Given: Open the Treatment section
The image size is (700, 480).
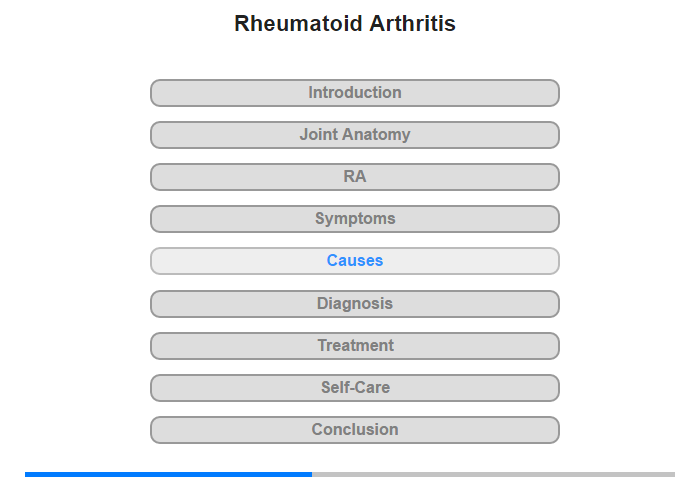Looking at the screenshot, I should point(355,346).
